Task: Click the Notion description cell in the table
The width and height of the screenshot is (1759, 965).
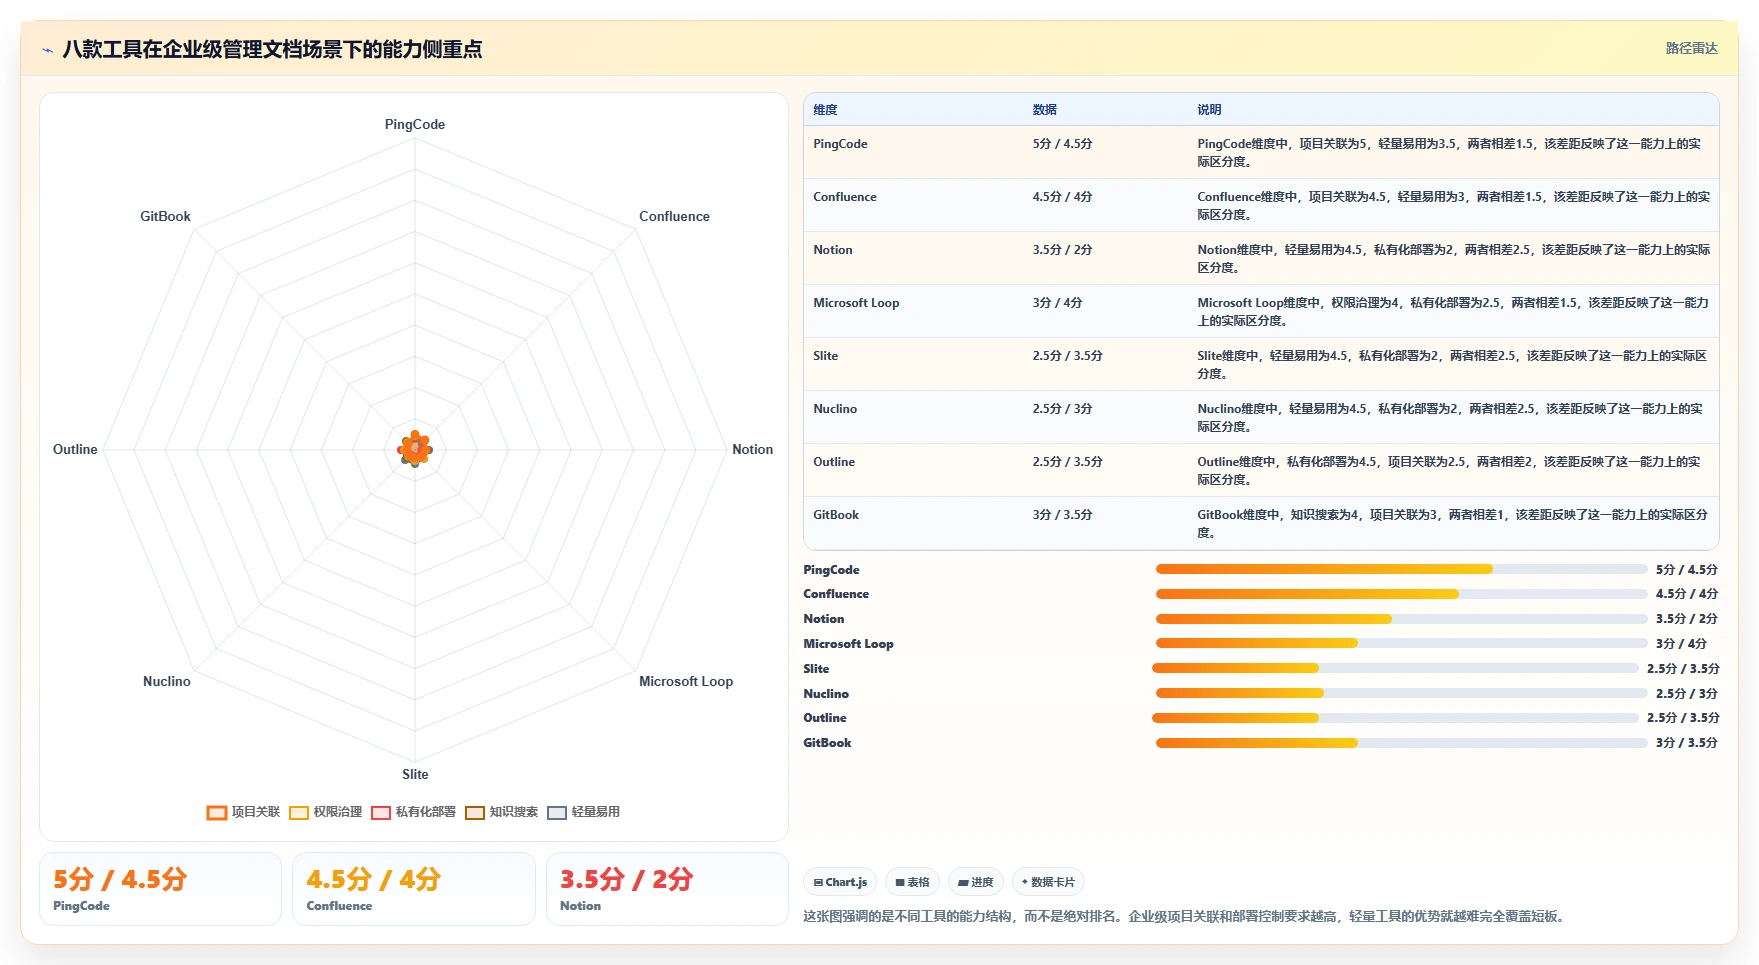Action: [x=1453, y=259]
